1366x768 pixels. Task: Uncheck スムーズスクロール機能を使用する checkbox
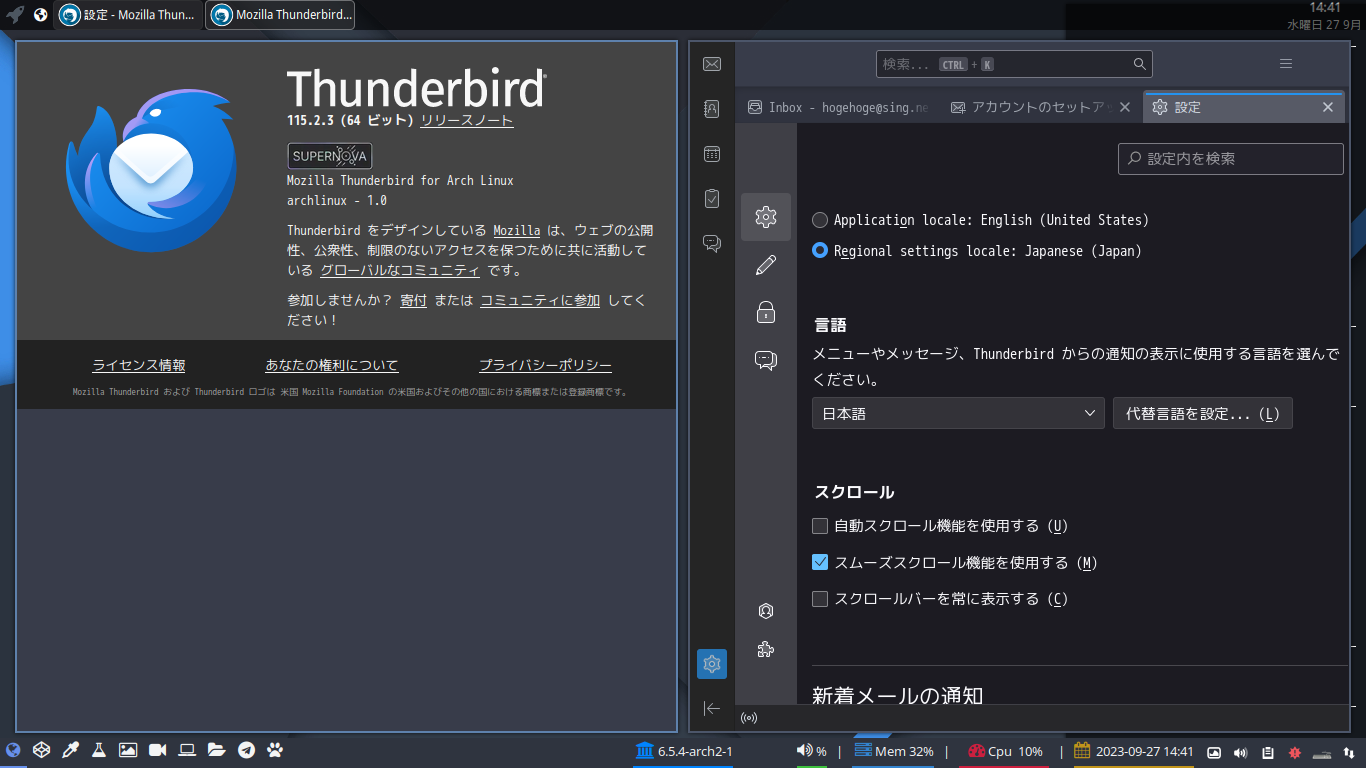click(x=820, y=562)
